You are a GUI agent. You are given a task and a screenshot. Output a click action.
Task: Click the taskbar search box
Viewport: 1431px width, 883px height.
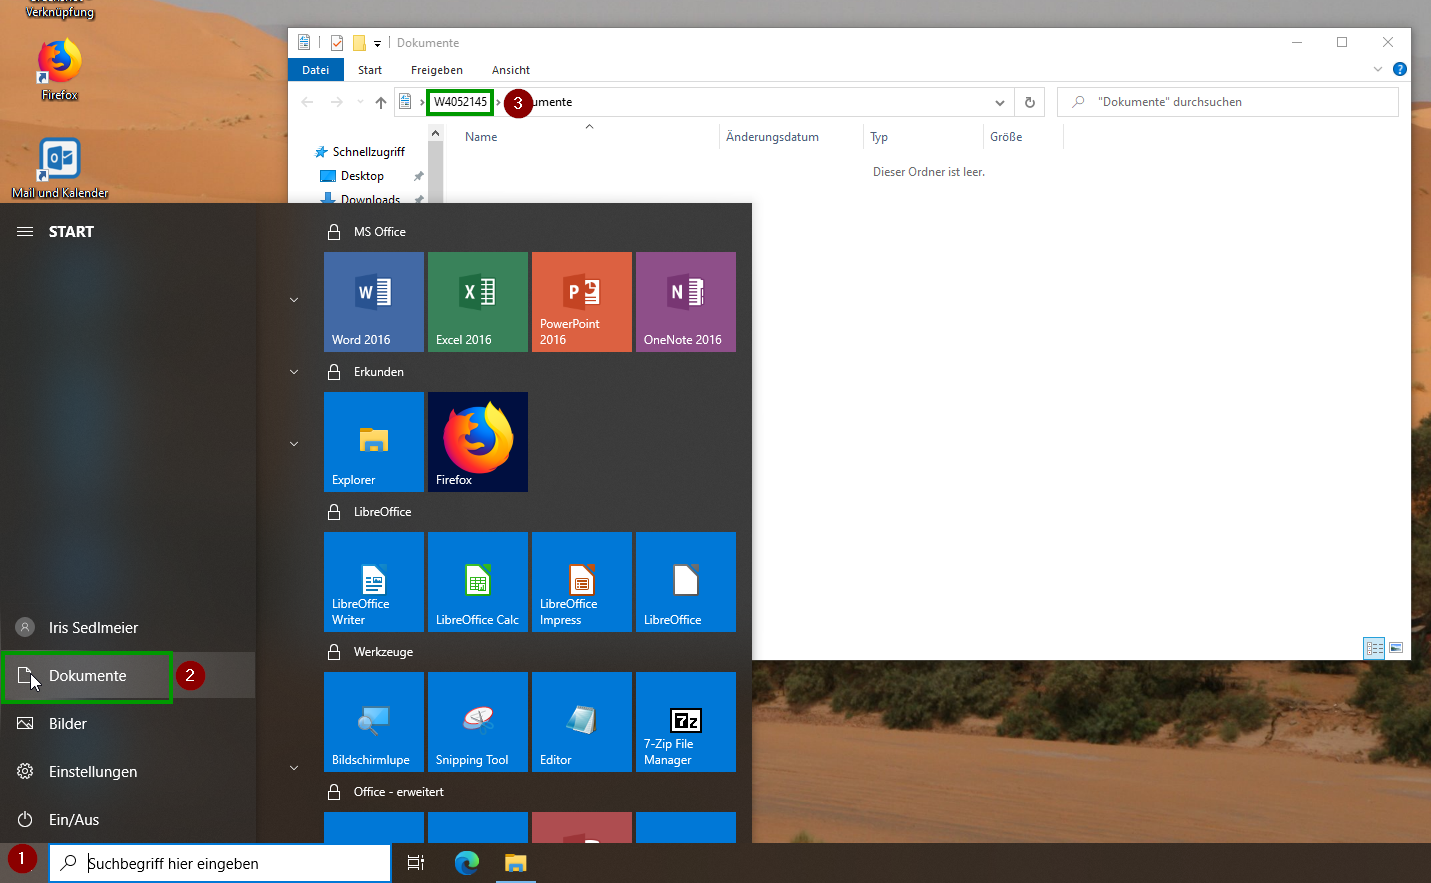[220, 863]
